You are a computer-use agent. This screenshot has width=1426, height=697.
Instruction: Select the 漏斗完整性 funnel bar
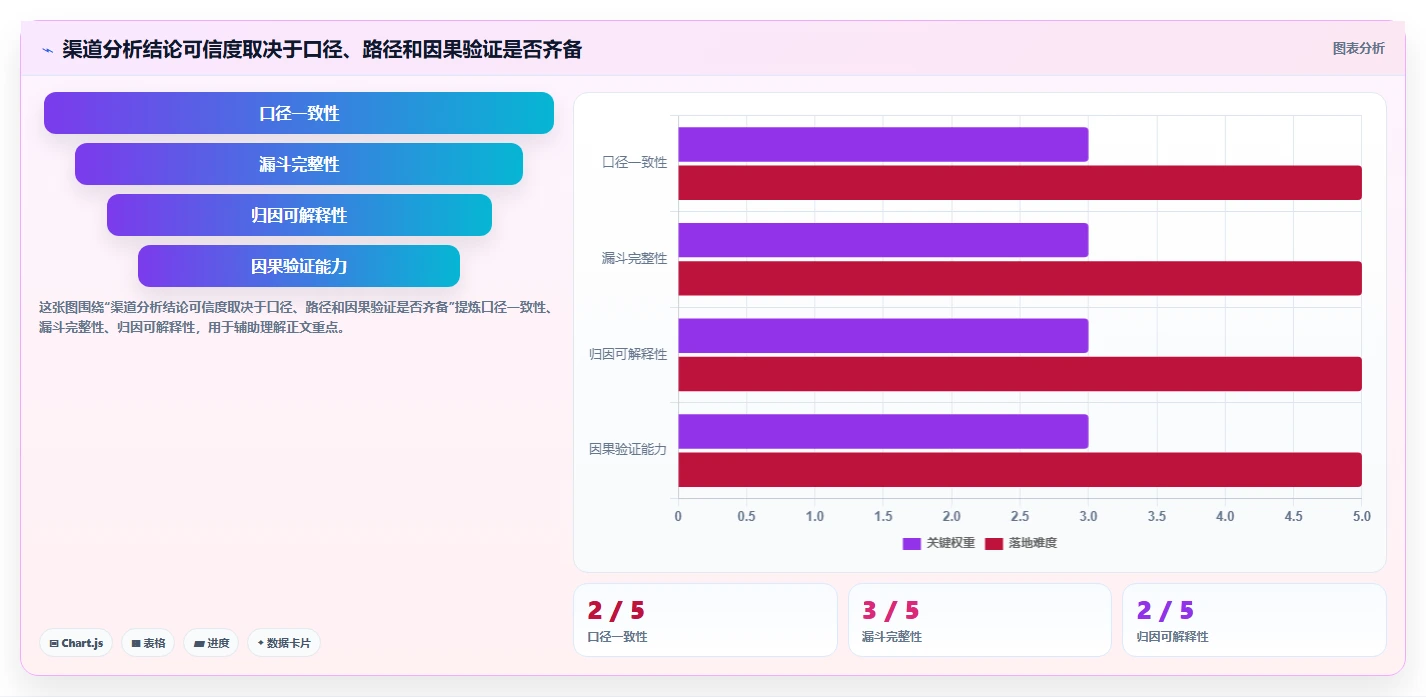(299, 164)
